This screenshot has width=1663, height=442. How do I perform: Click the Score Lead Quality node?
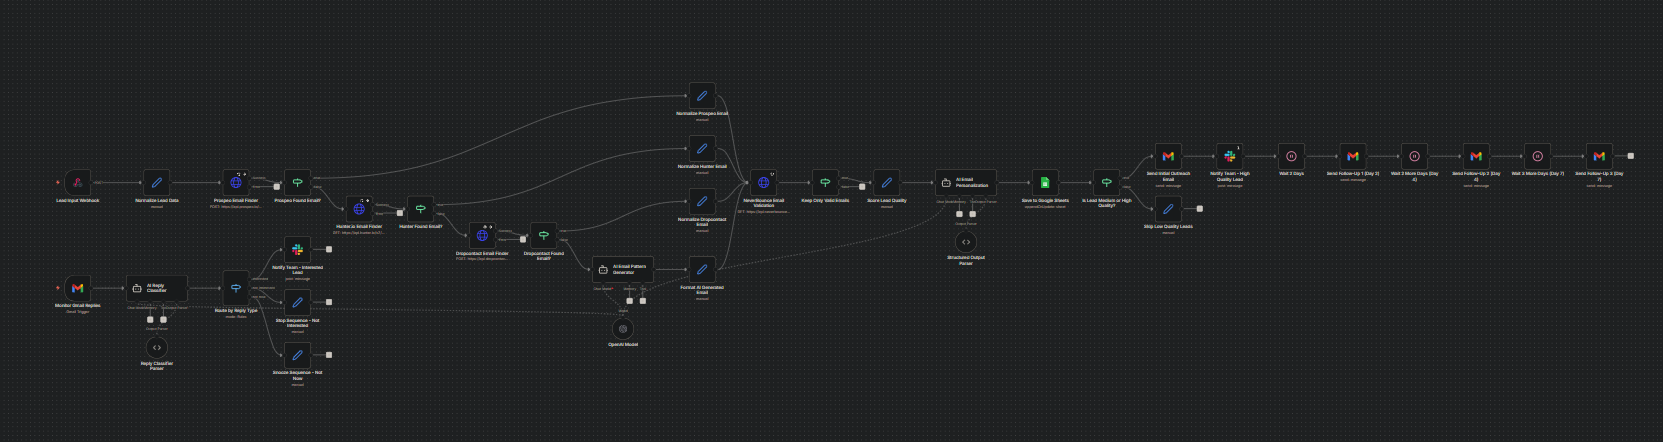tap(886, 183)
